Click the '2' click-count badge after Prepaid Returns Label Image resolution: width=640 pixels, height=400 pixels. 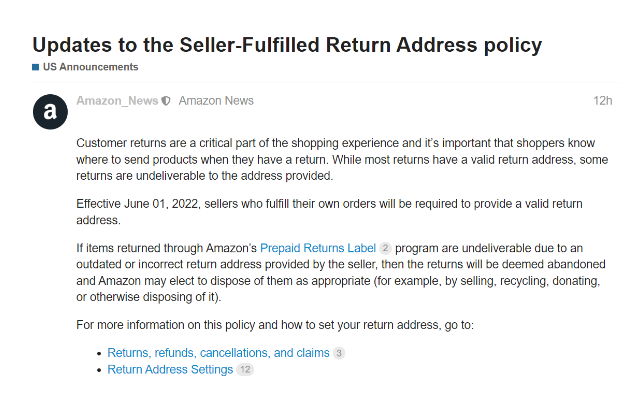385,248
